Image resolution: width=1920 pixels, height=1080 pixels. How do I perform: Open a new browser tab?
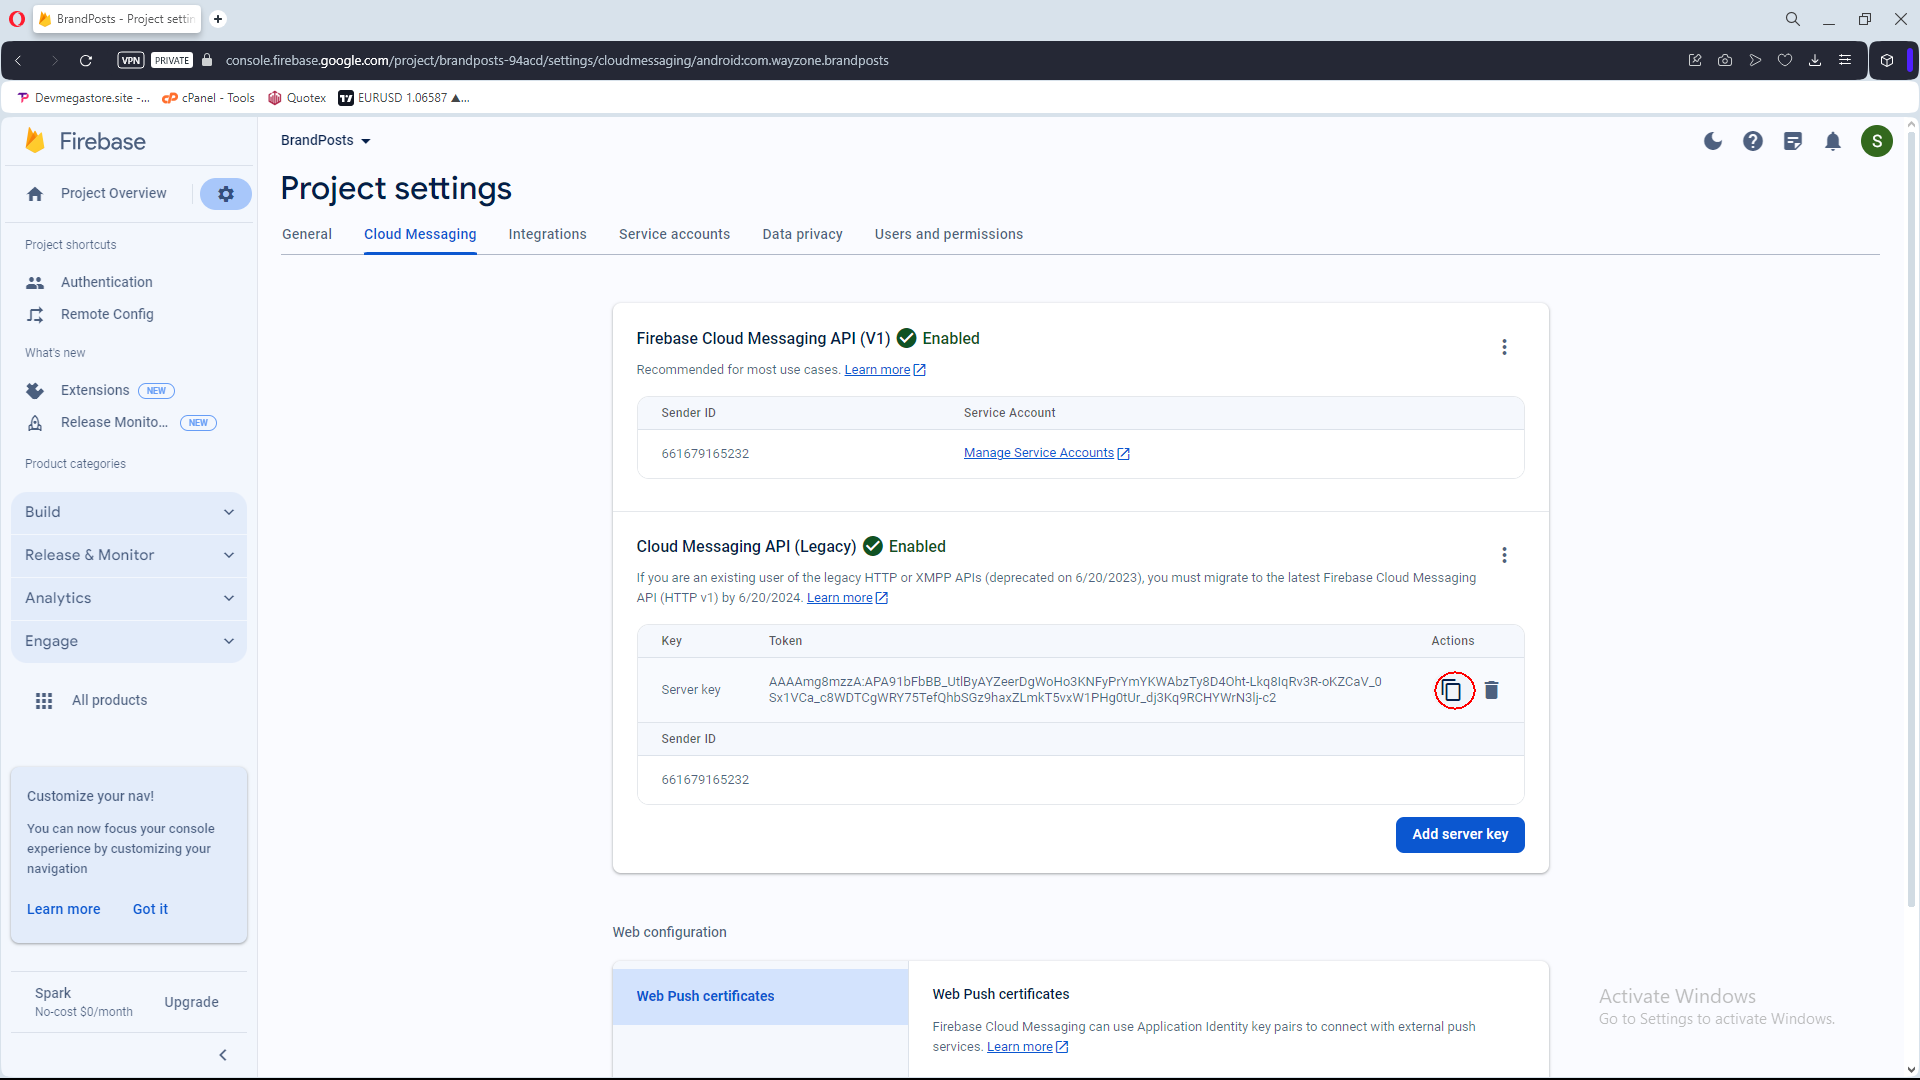218,19
